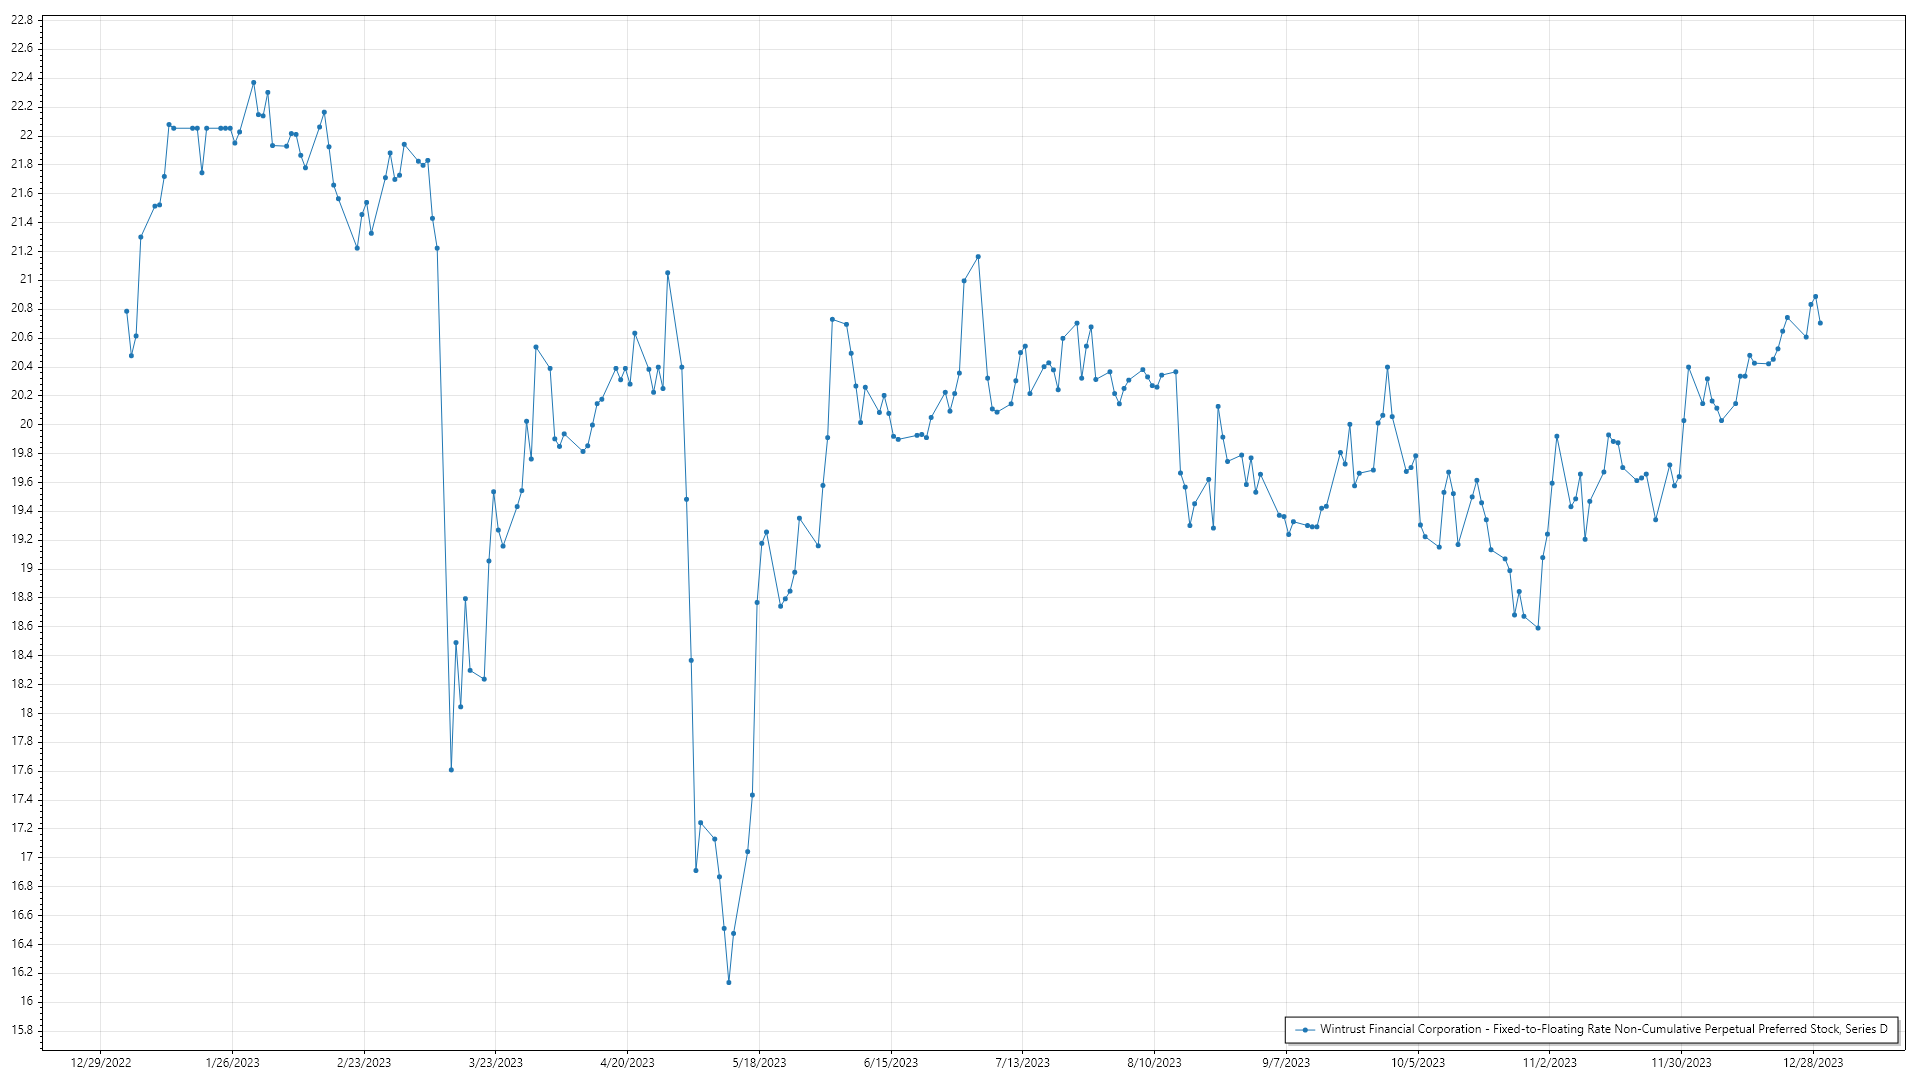
Task: Click the mid-March low point at 17.6
Action: coord(451,770)
